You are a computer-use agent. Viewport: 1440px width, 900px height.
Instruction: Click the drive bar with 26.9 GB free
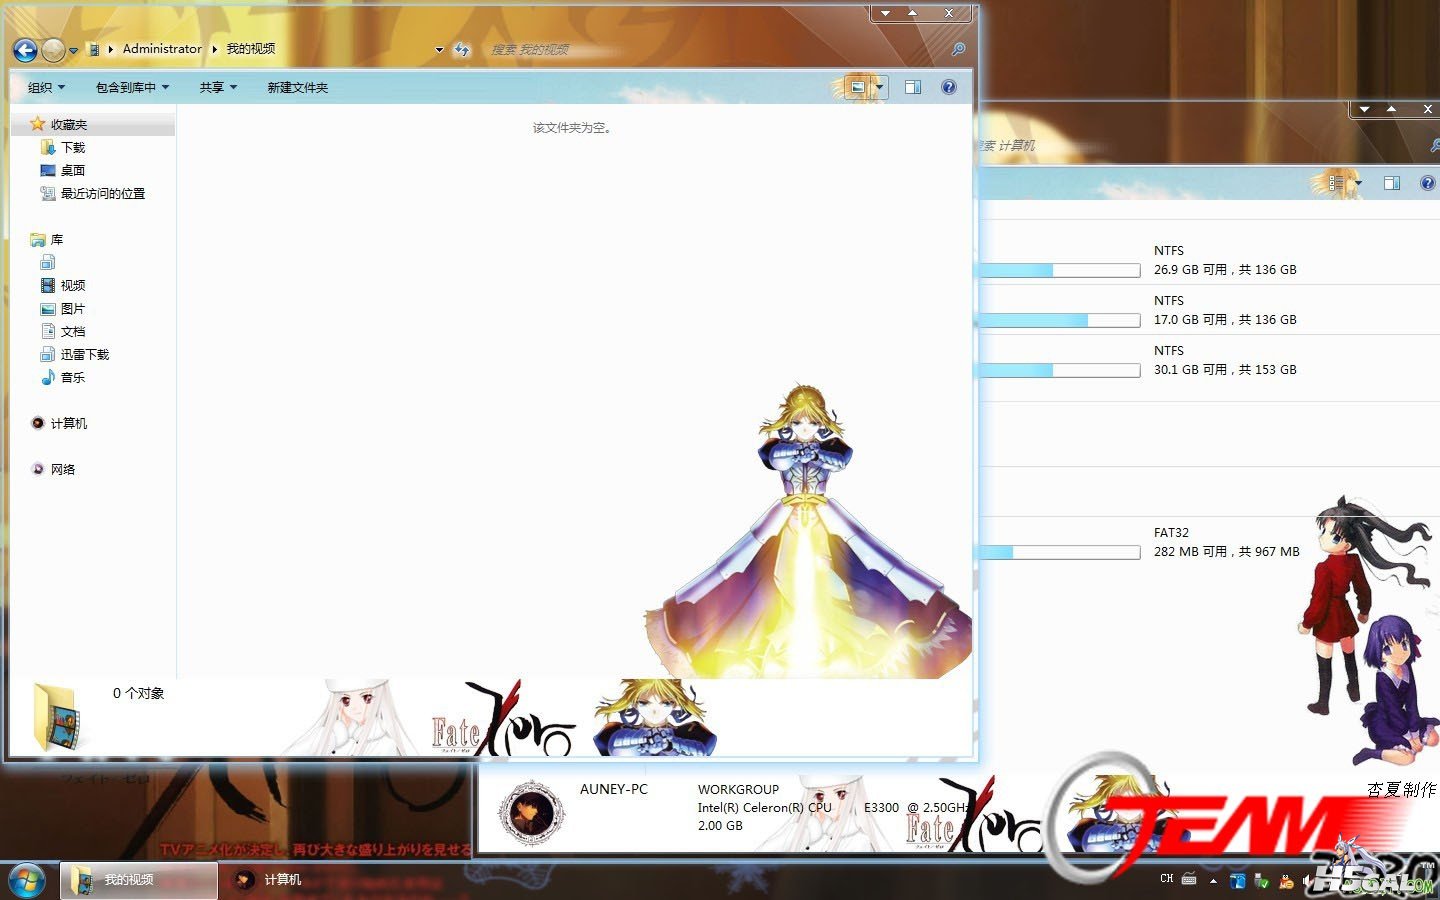click(1059, 271)
